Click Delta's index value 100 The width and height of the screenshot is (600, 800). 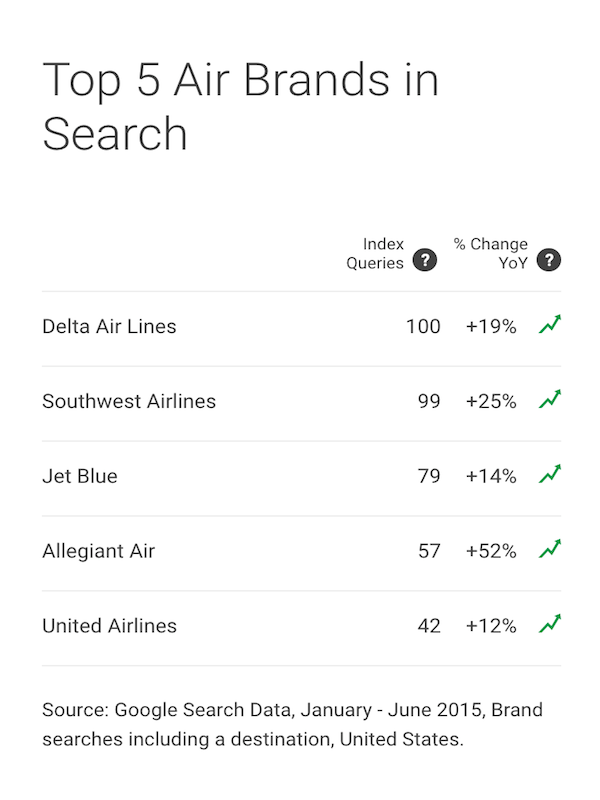(x=423, y=327)
